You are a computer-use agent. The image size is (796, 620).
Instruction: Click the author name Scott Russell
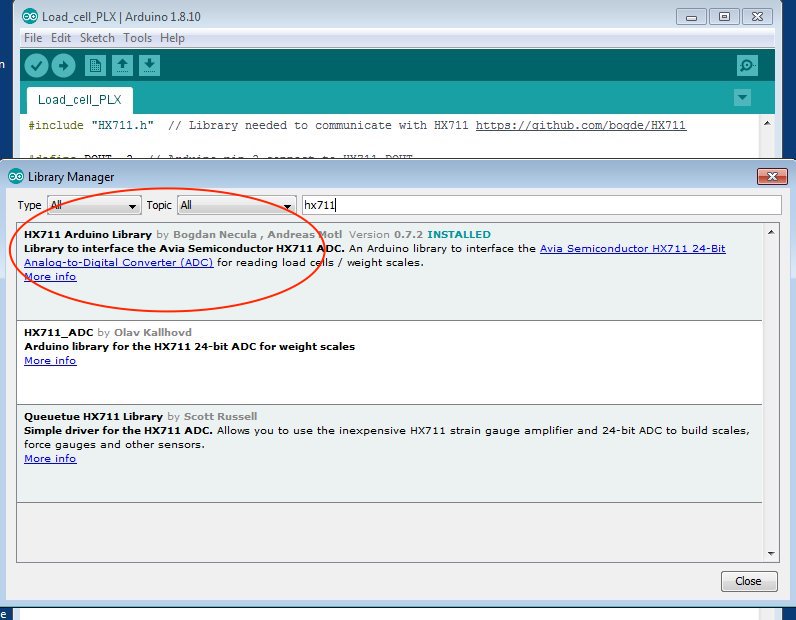point(220,416)
